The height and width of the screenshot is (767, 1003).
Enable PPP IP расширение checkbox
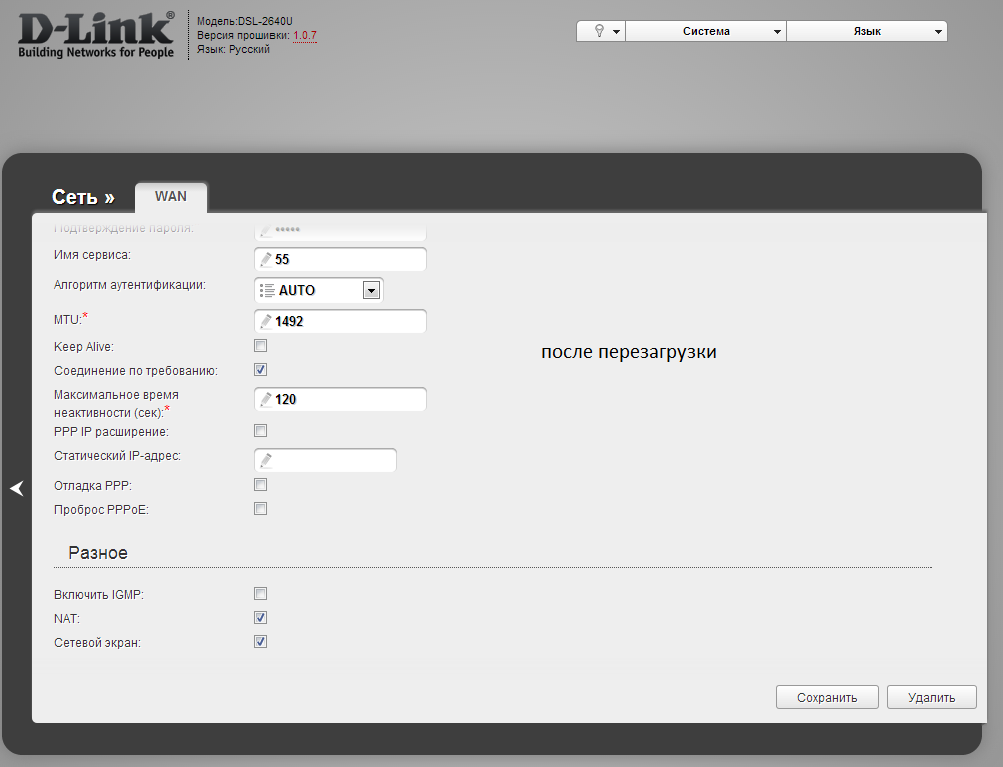pyautogui.click(x=260, y=431)
